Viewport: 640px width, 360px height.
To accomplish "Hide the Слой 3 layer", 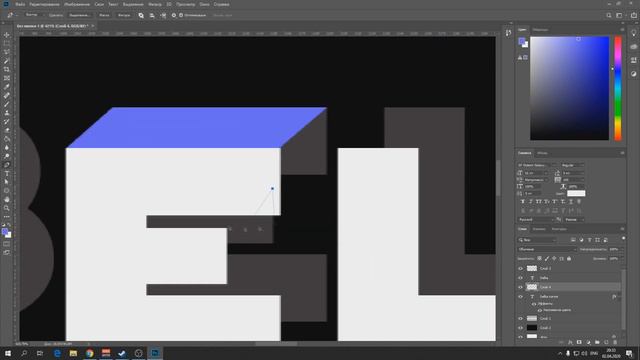I will point(520,269).
